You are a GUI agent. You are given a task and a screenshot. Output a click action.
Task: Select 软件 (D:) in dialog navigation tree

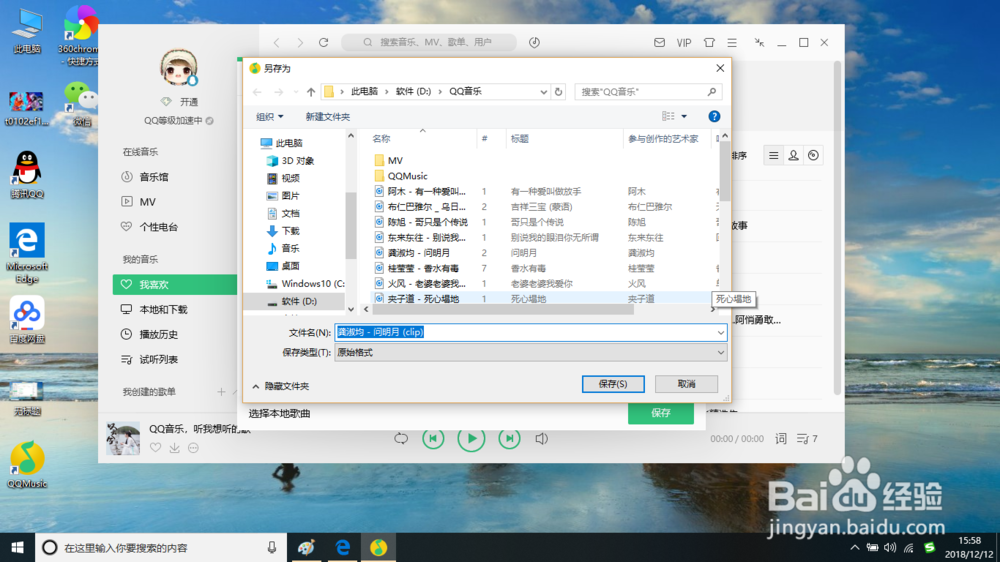[298, 301]
